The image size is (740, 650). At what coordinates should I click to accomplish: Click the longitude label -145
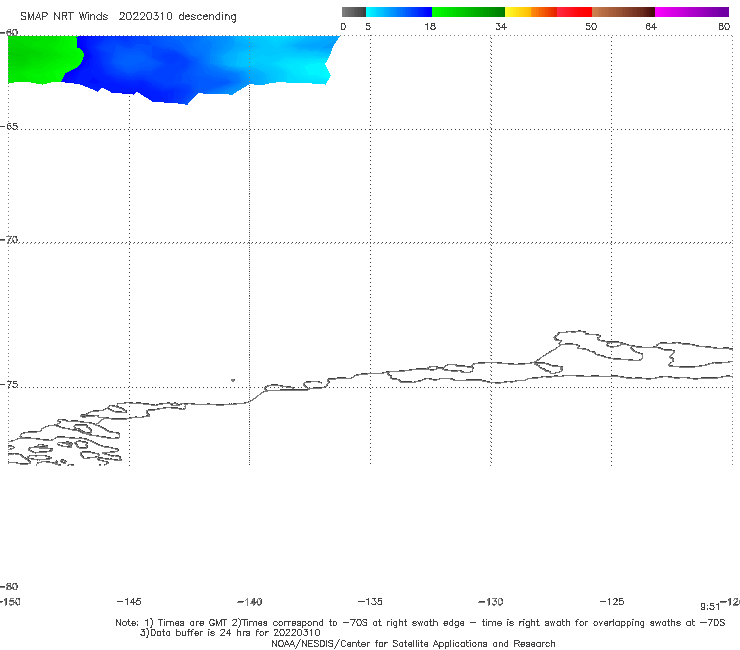click(x=129, y=602)
